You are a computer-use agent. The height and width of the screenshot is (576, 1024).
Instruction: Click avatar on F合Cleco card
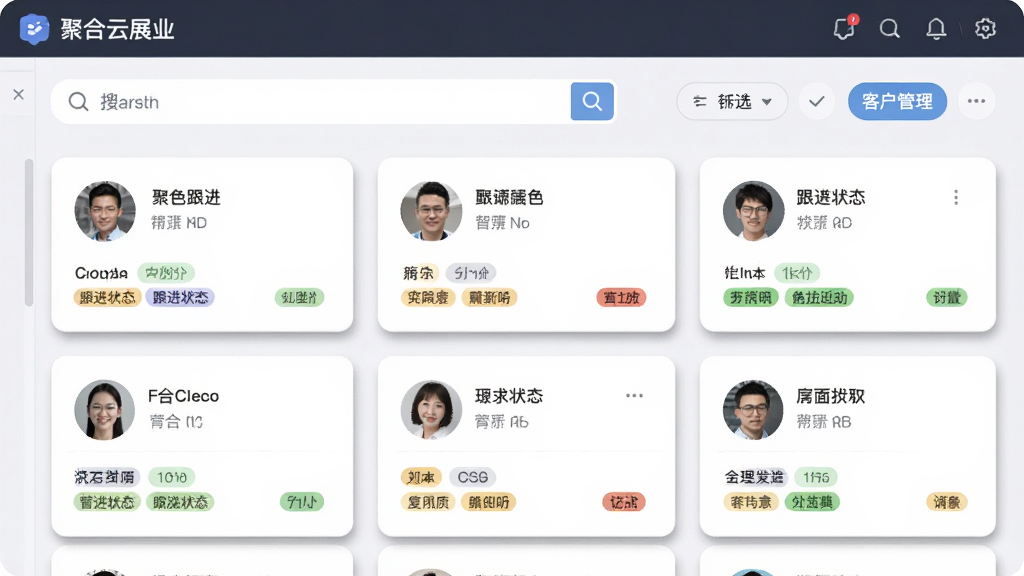pyautogui.click(x=104, y=410)
